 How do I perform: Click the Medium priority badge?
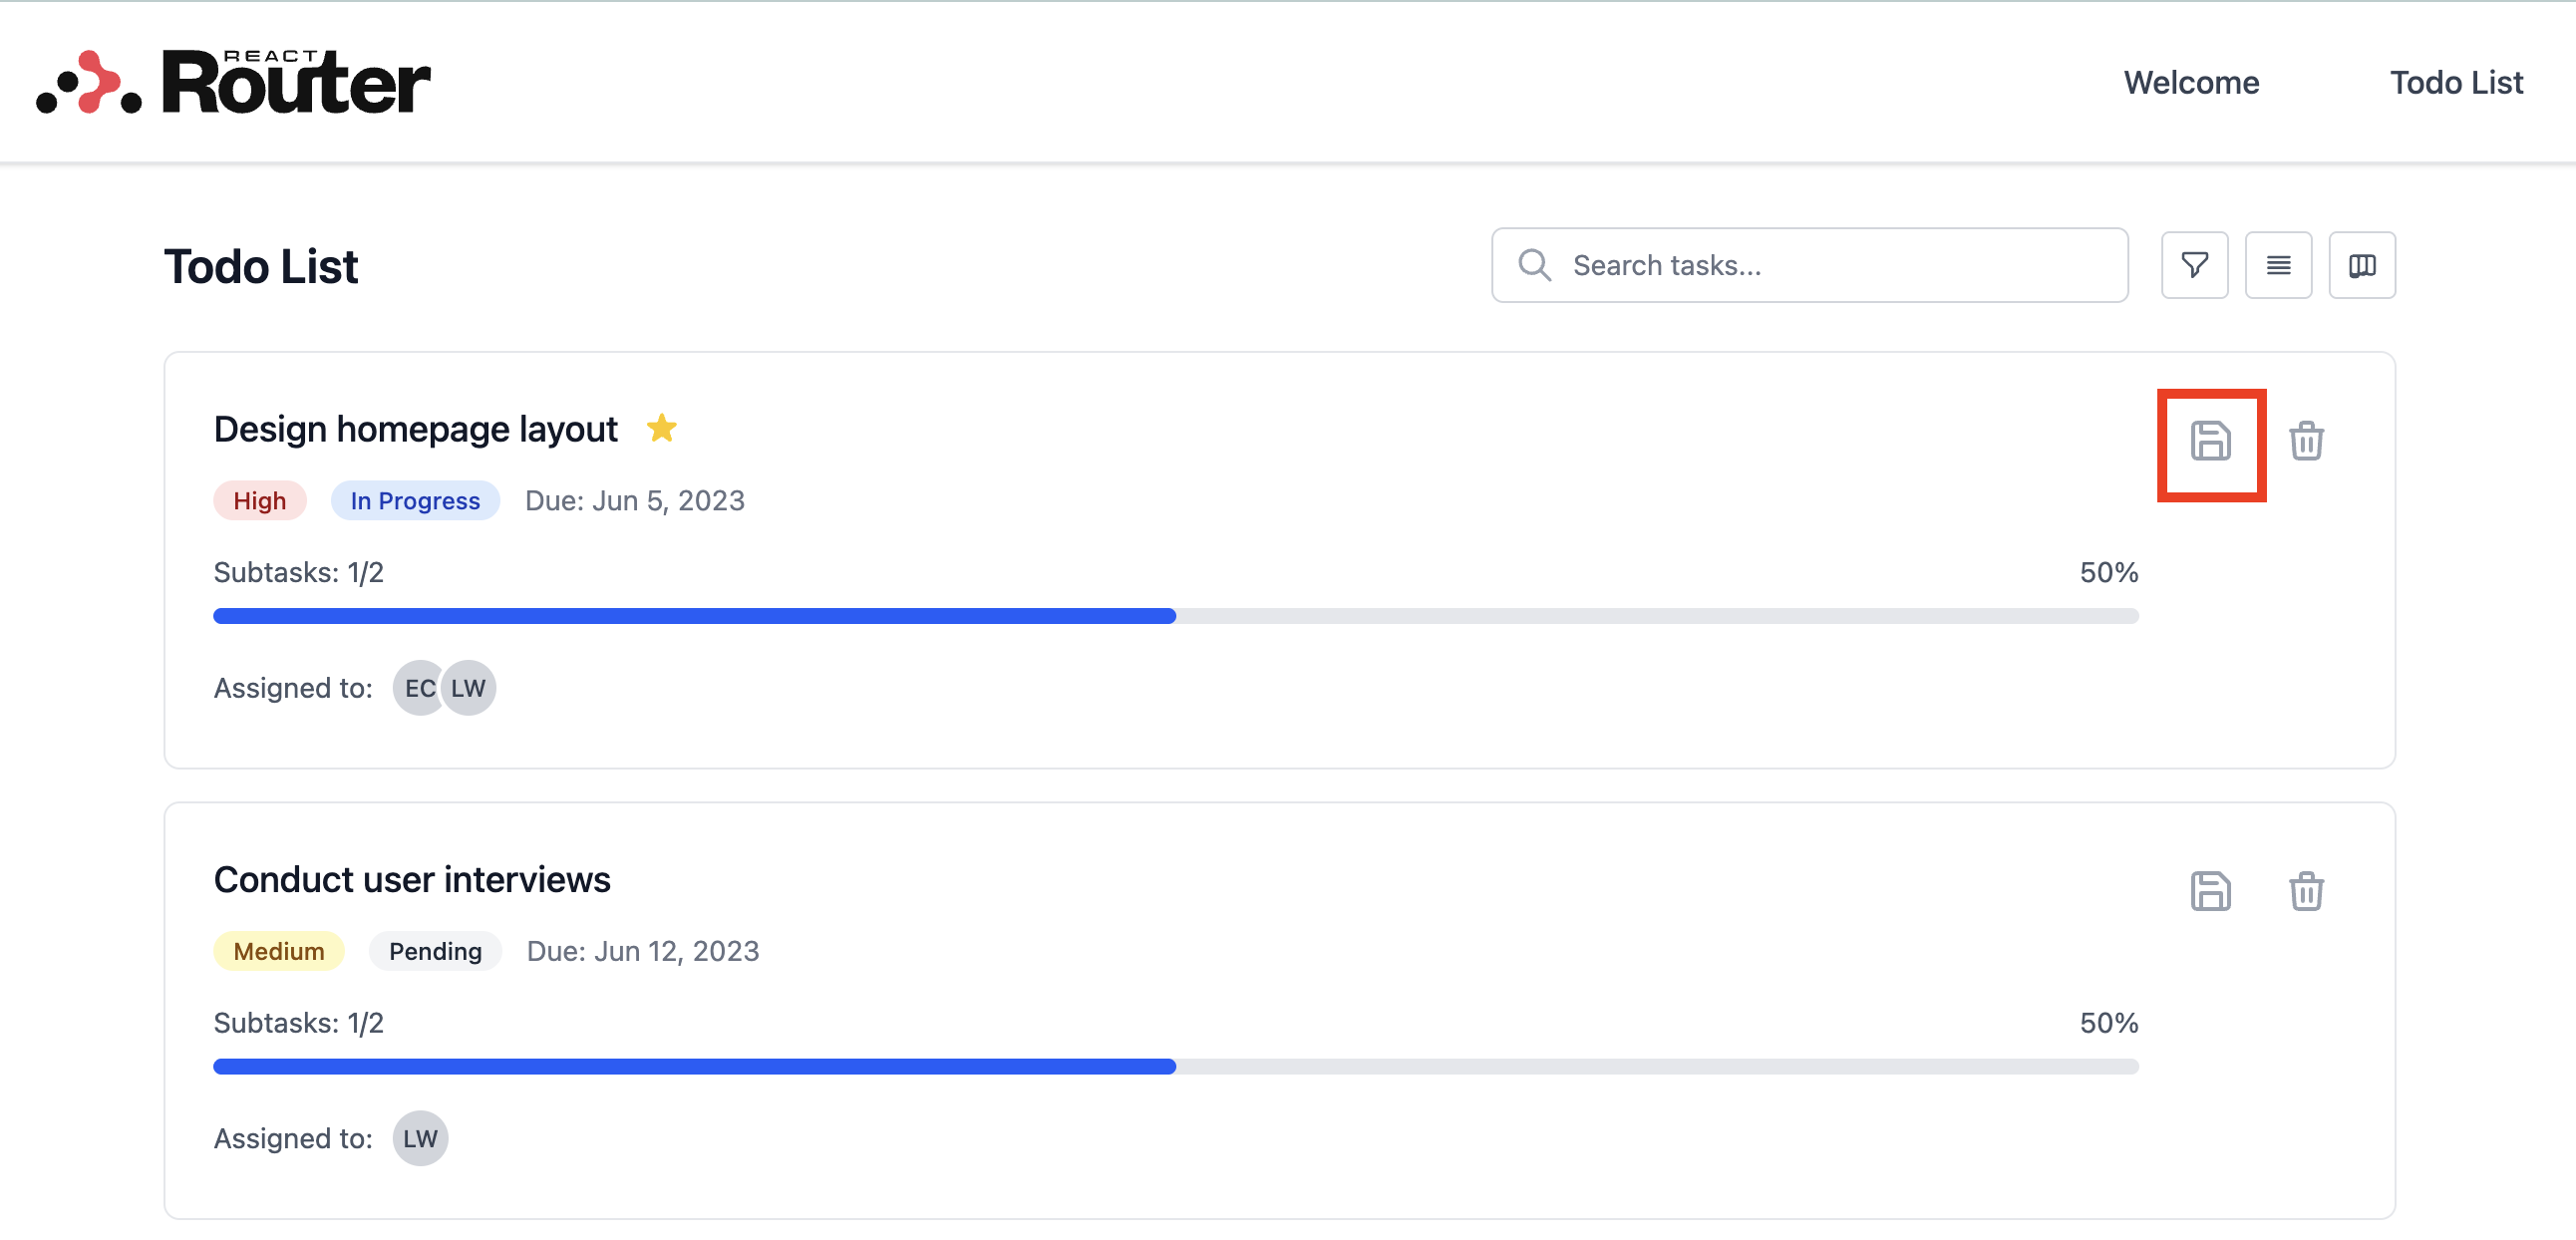coord(279,951)
